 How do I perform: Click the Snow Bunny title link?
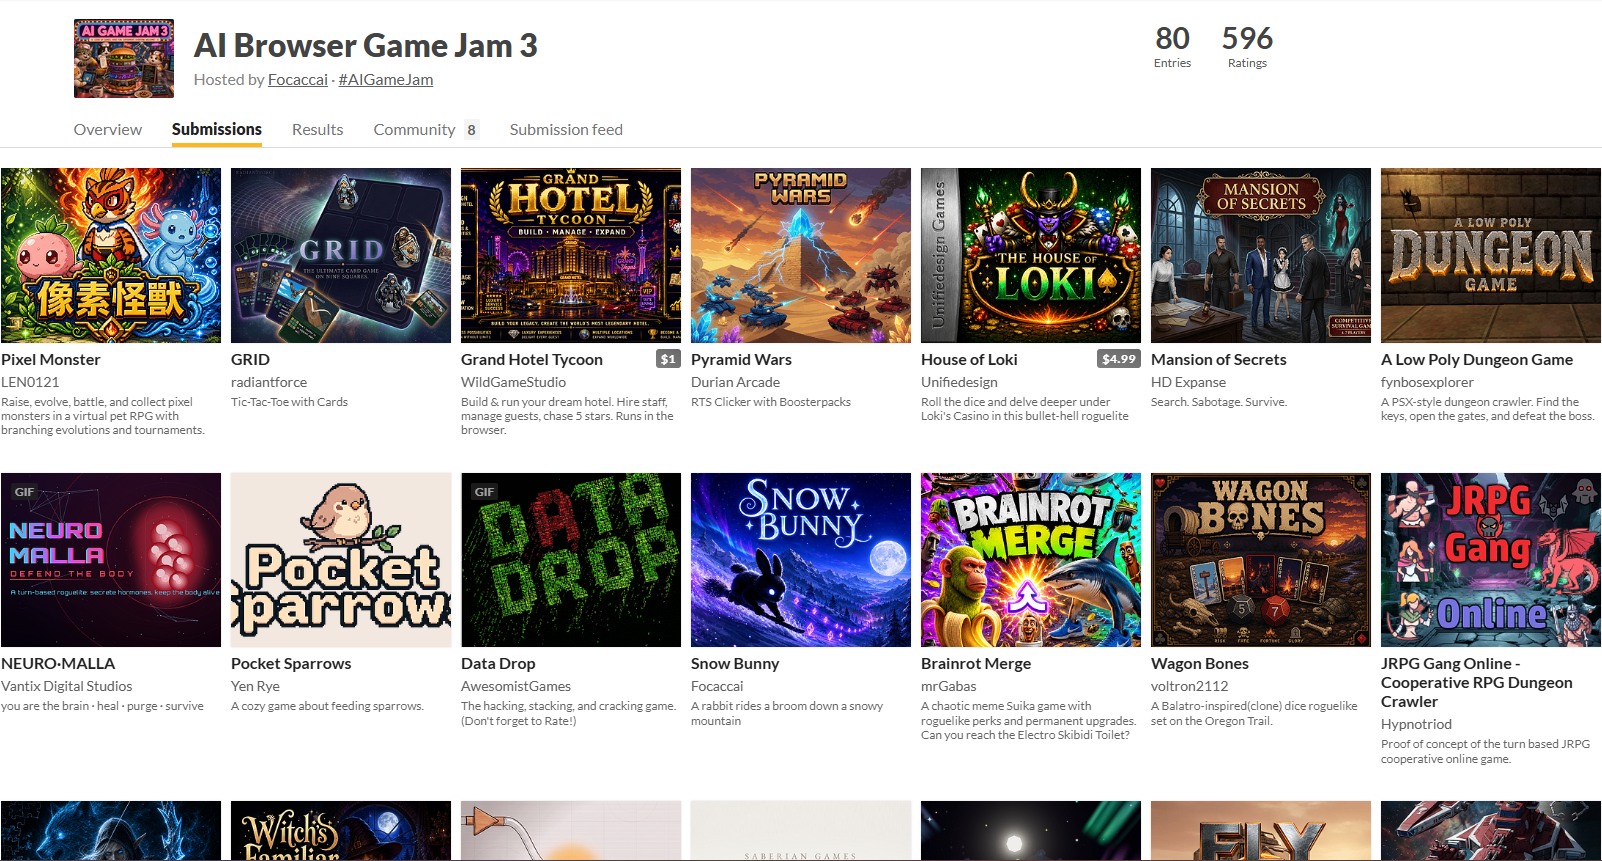click(735, 664)
